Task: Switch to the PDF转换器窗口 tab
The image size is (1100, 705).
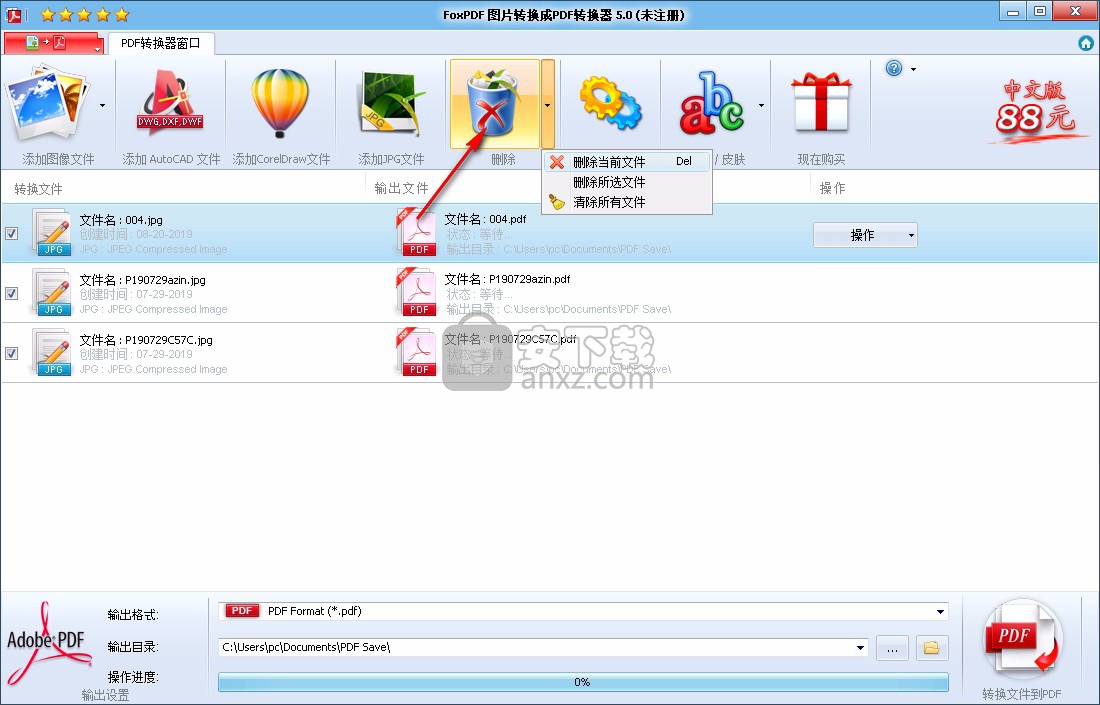Action: [x=161, y=43]
